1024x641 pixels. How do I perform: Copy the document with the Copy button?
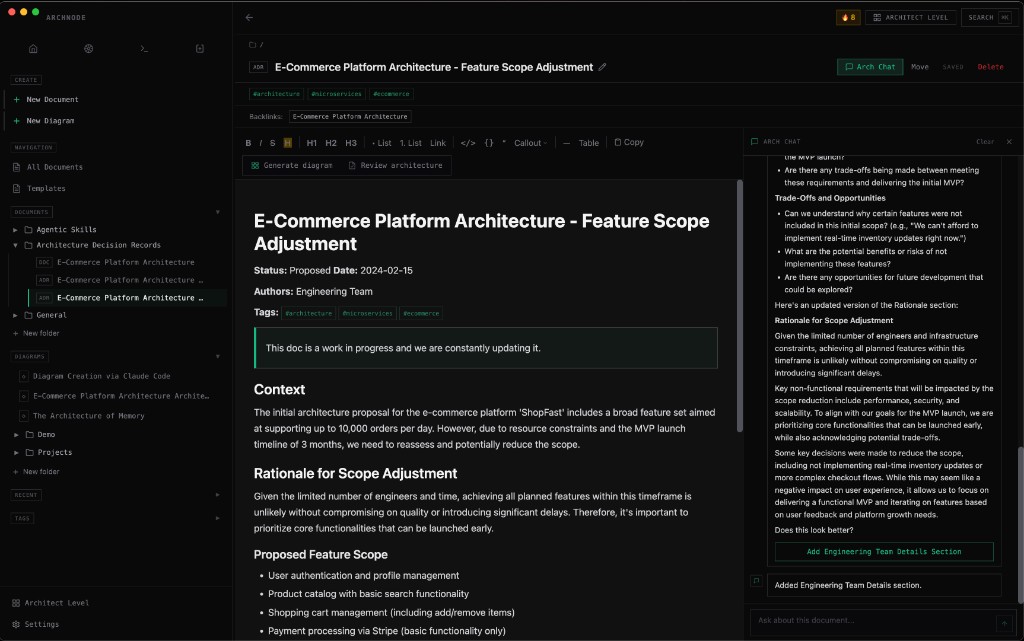click(x=629, y=142)
